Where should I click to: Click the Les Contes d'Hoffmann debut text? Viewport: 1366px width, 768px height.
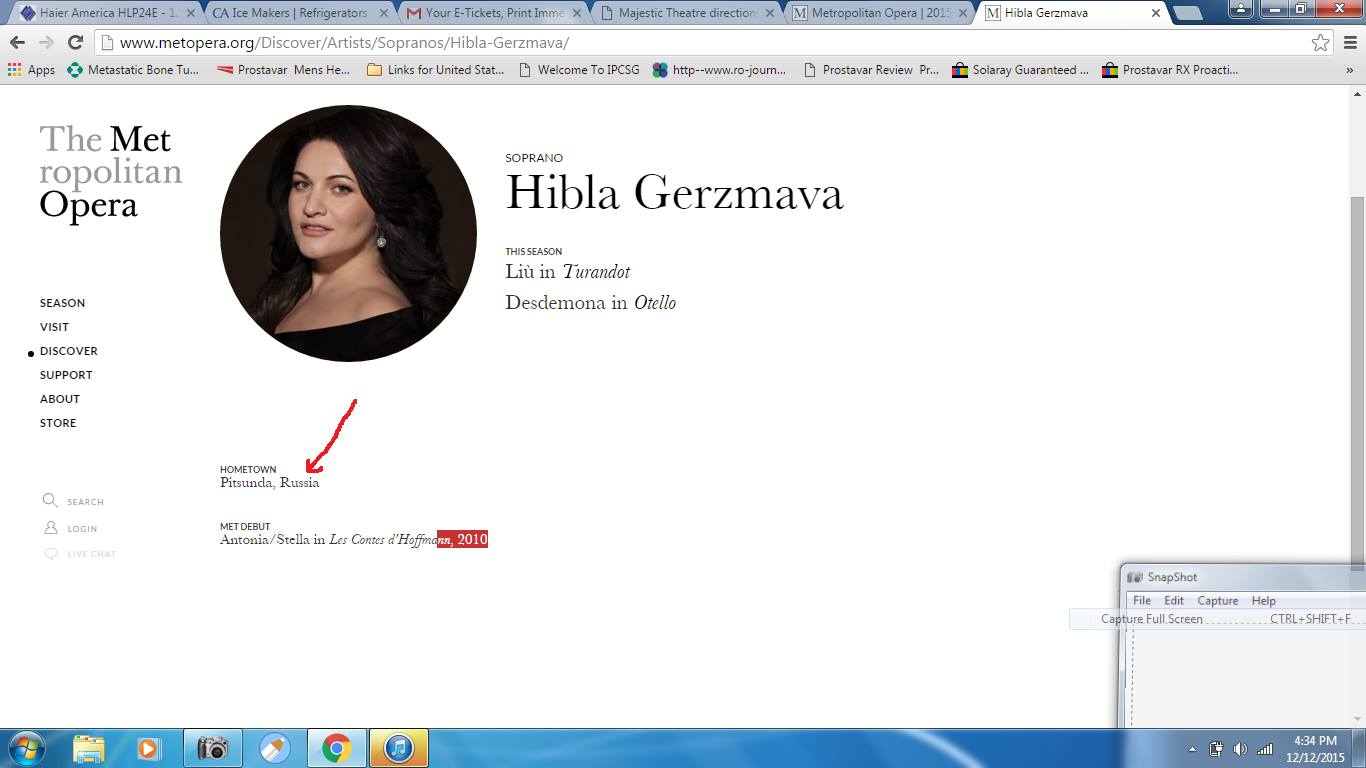pos(354,539)
